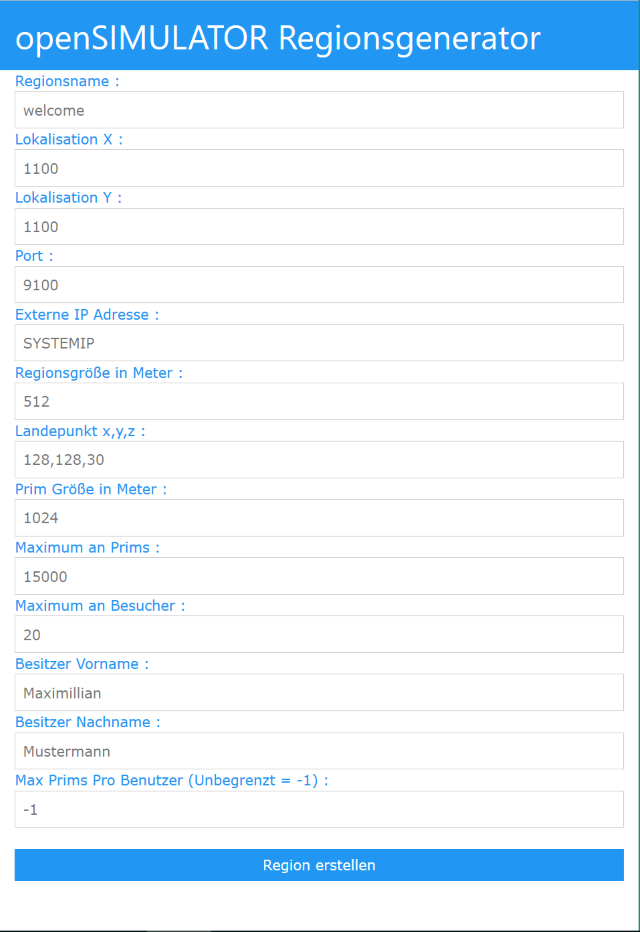Click the openSIMULATOR Regionsgenerator heading
640x932 pixels.
click(x=278, y=38)
